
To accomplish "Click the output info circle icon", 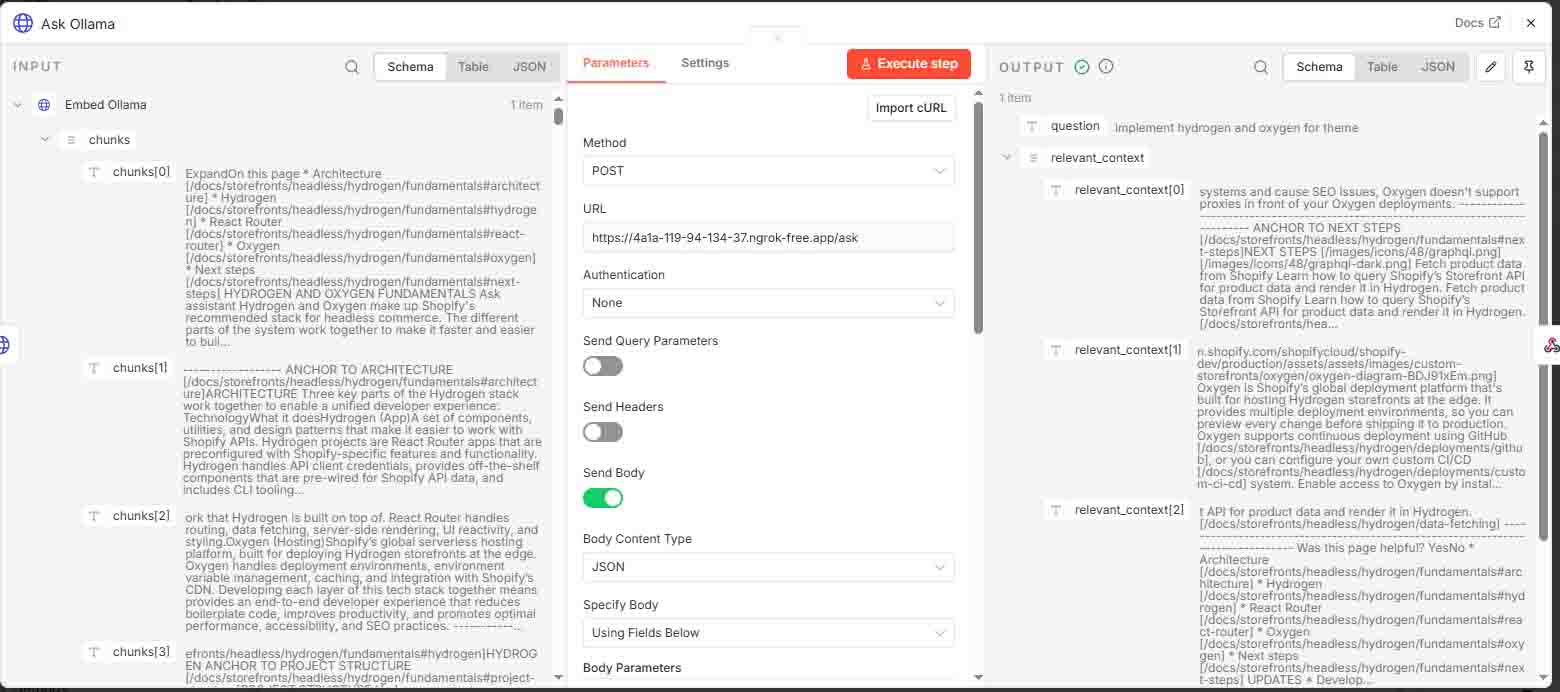I will [1106, 67].
